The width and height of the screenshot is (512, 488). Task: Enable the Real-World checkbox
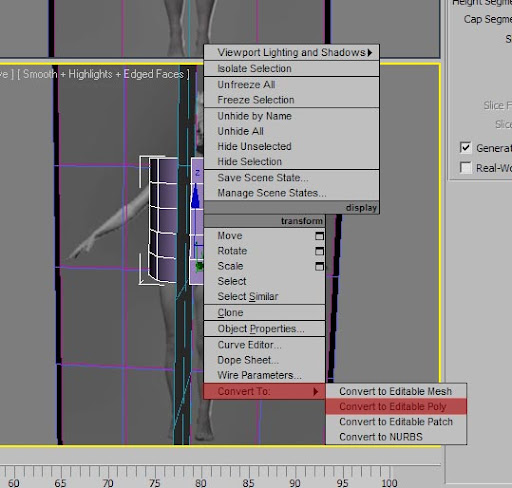(465, 168)
